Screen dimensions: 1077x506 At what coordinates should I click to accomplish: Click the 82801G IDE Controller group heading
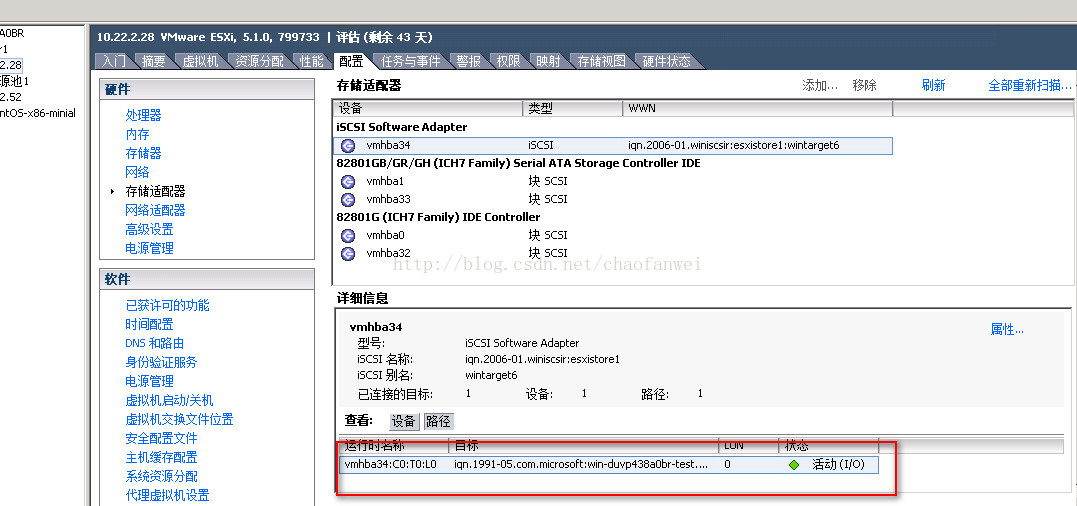(438, 217)
